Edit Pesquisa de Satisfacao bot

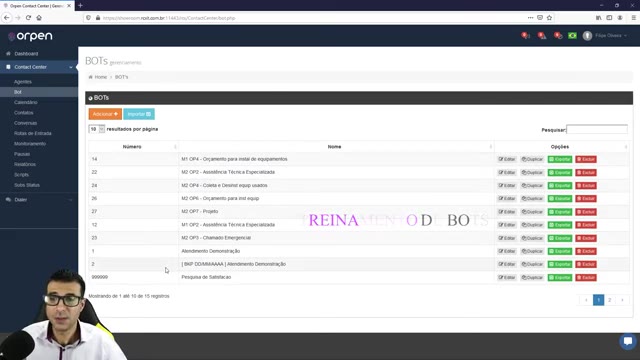[507, 278]
